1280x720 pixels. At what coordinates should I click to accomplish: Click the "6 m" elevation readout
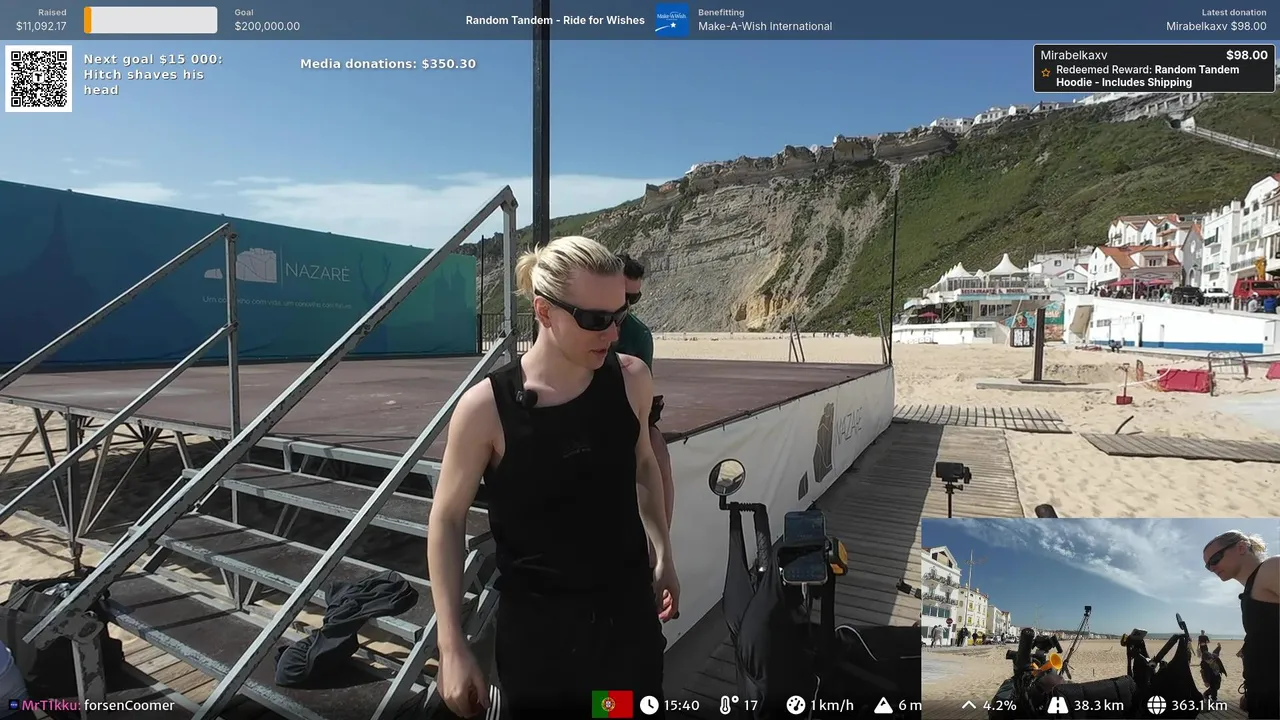909,705
